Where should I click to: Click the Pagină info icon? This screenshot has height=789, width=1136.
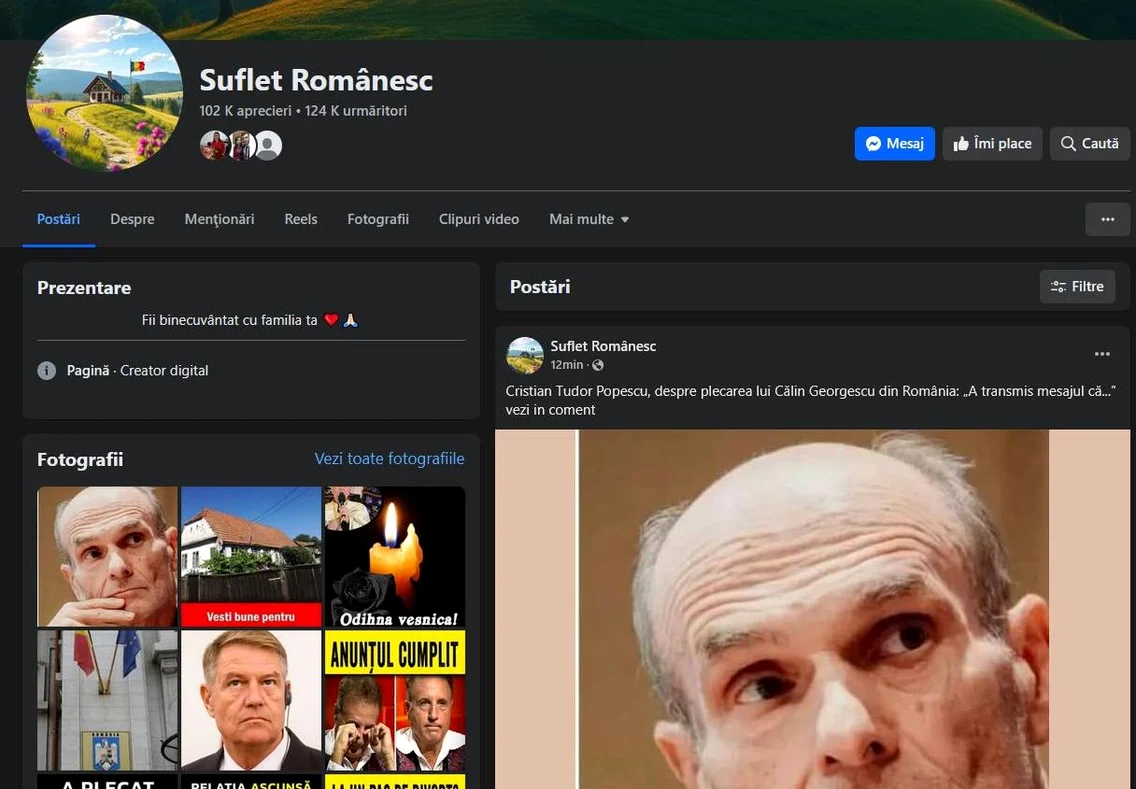coord(46,370)
